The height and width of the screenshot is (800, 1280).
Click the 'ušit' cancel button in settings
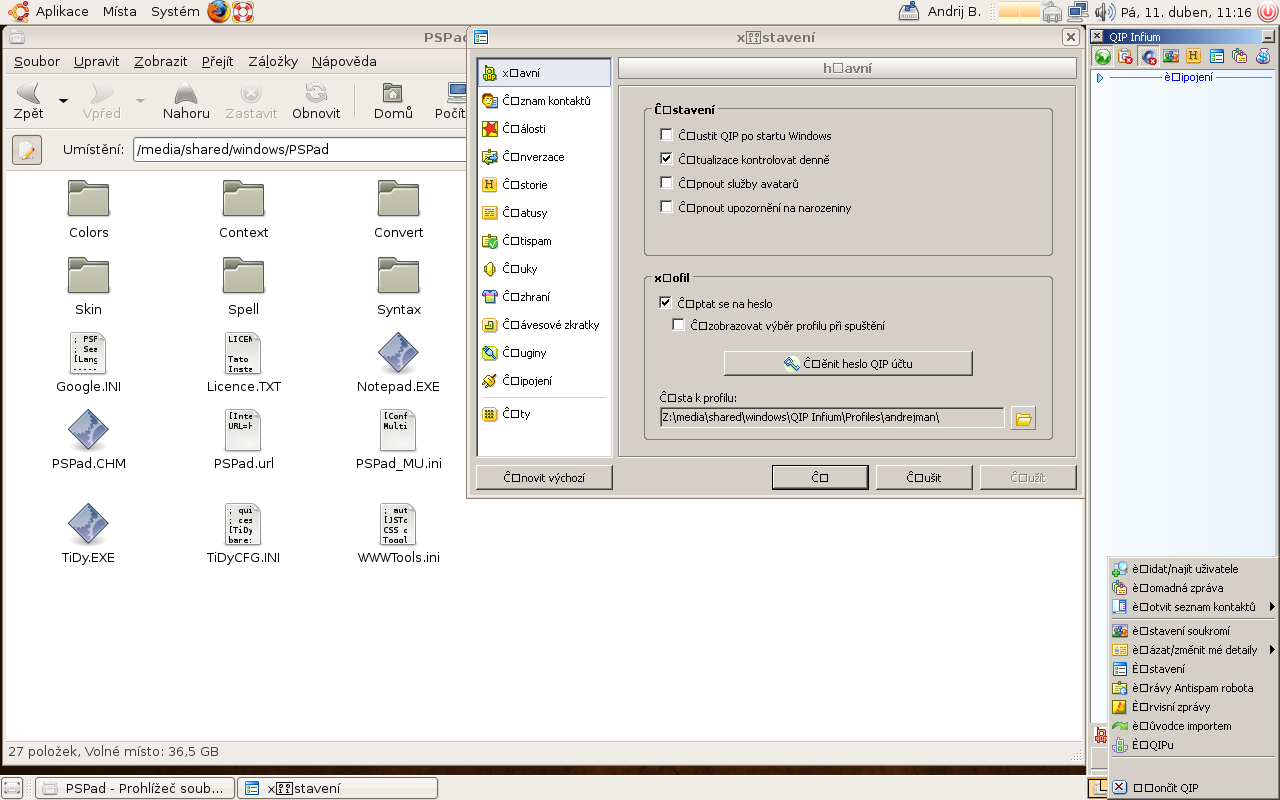tap(924, 477)
